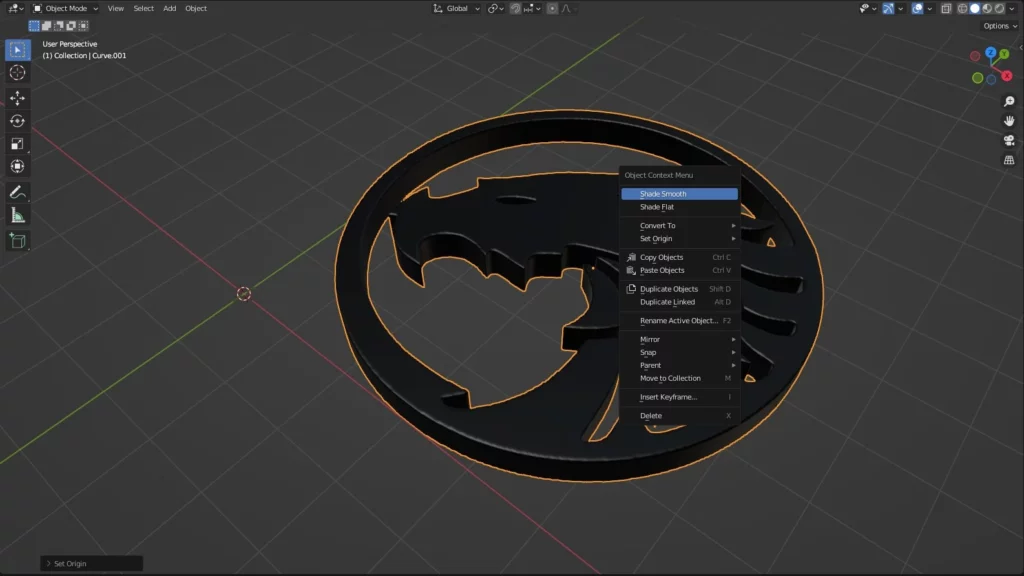
Task: Open the pivot point dropdown
Action: click(496, 8)
